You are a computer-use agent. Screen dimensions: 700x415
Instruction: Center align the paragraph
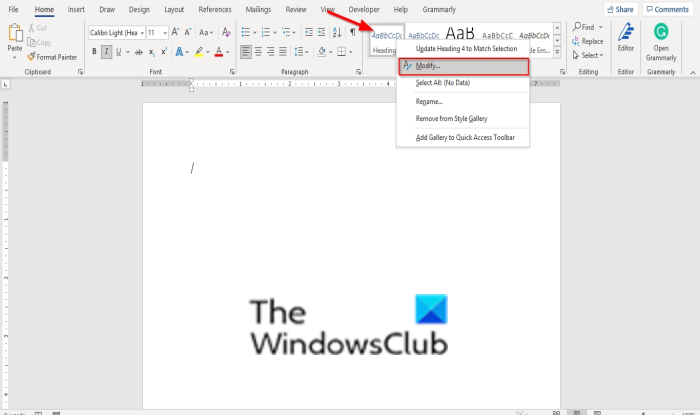pos(258,52)
